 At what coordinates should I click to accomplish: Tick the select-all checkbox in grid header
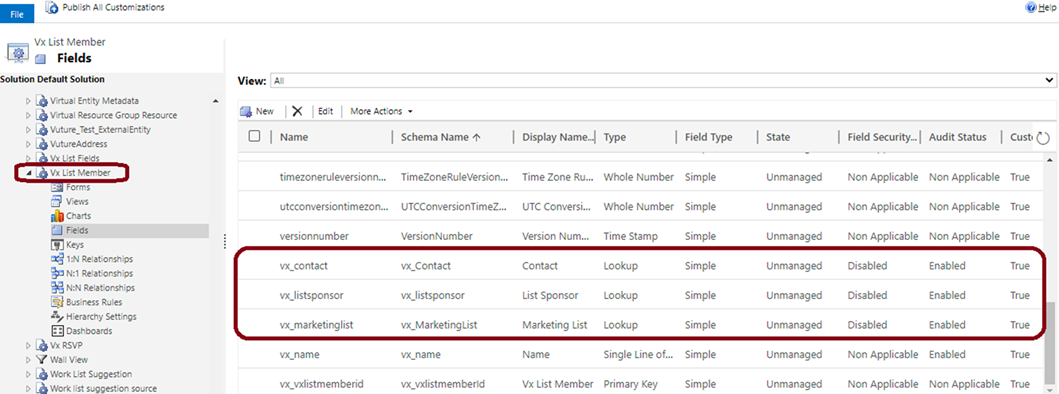point(255,137)
